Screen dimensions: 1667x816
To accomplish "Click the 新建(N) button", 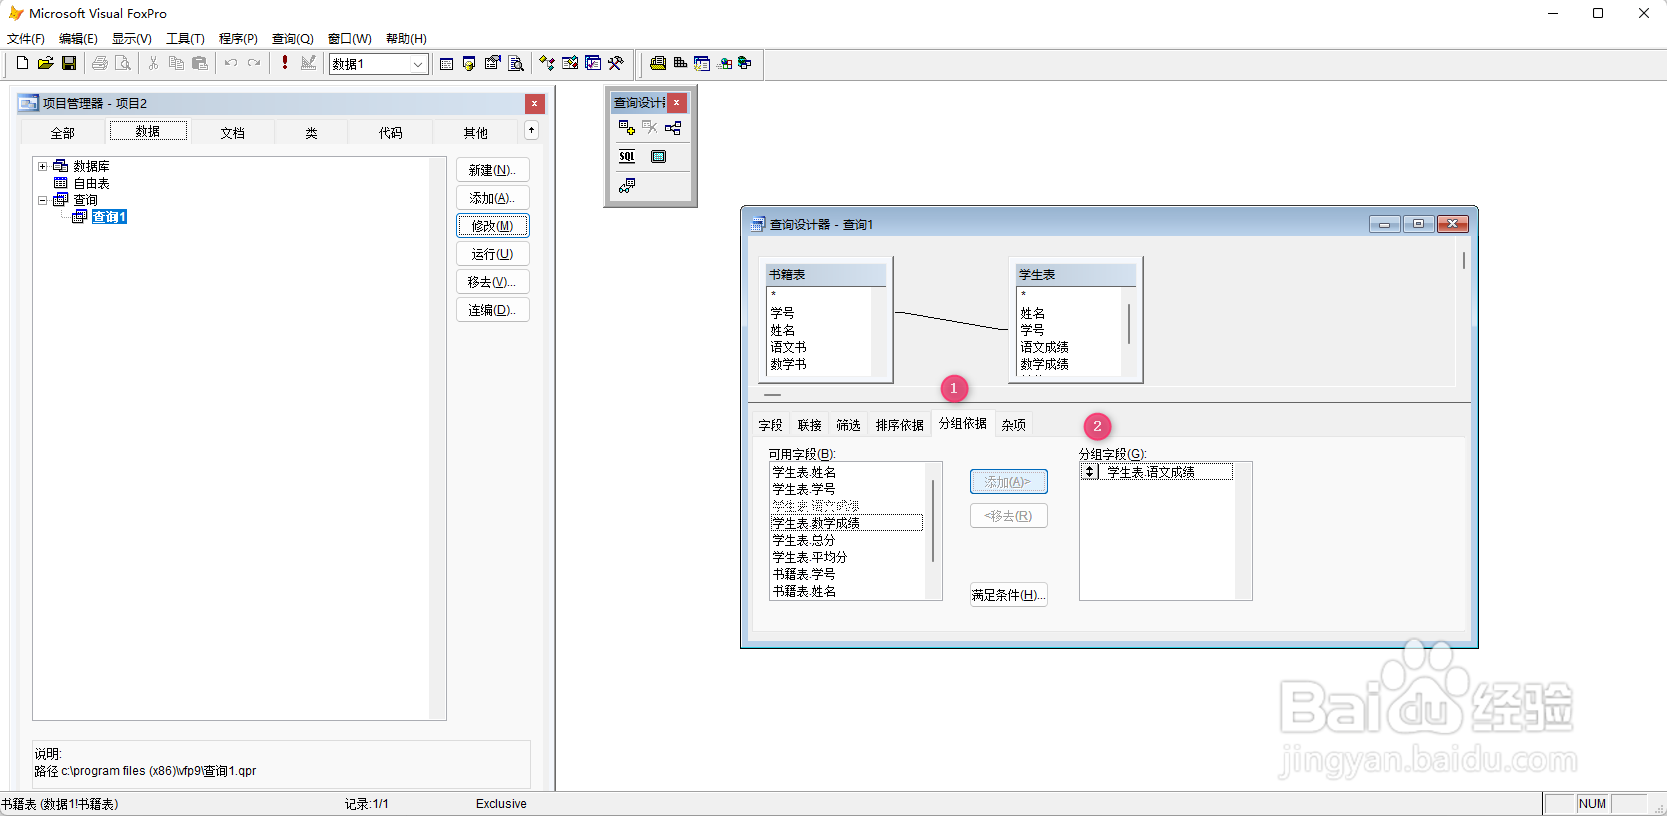I will click(493, 170).
